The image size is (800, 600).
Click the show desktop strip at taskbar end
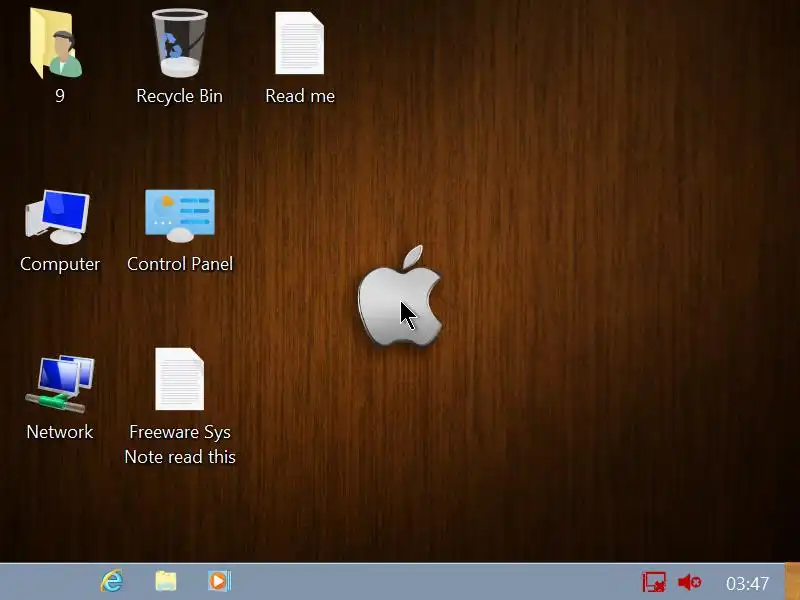[792, 581]
